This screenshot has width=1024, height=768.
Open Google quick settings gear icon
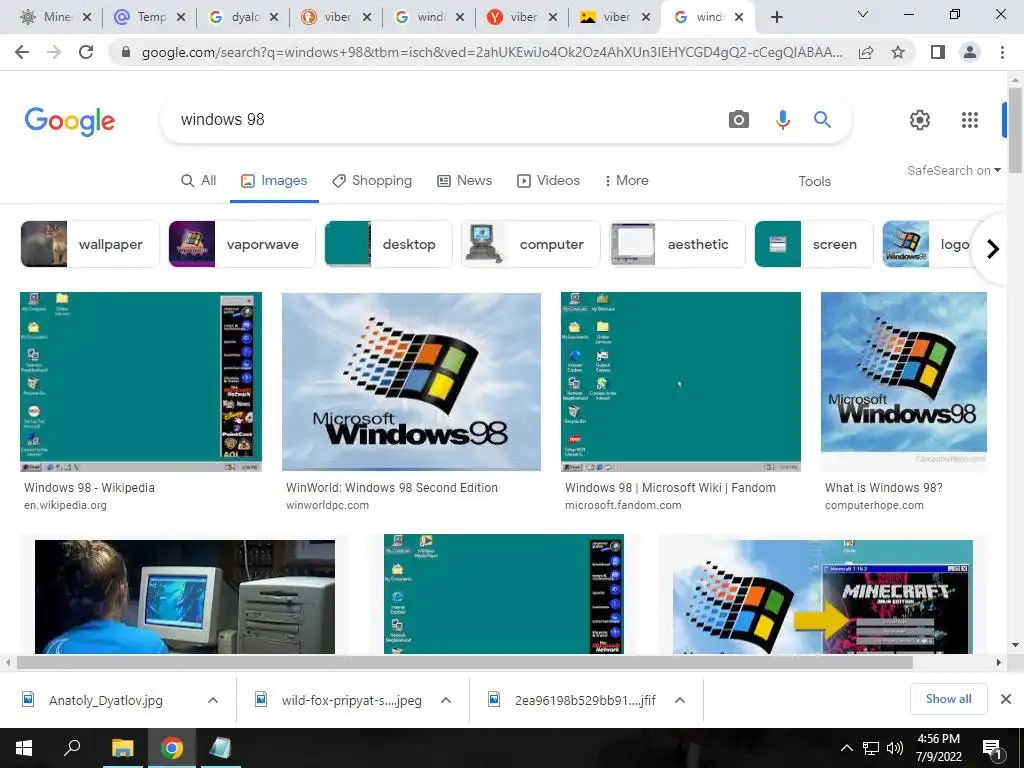pyautogui.click(x=920, y=120)
